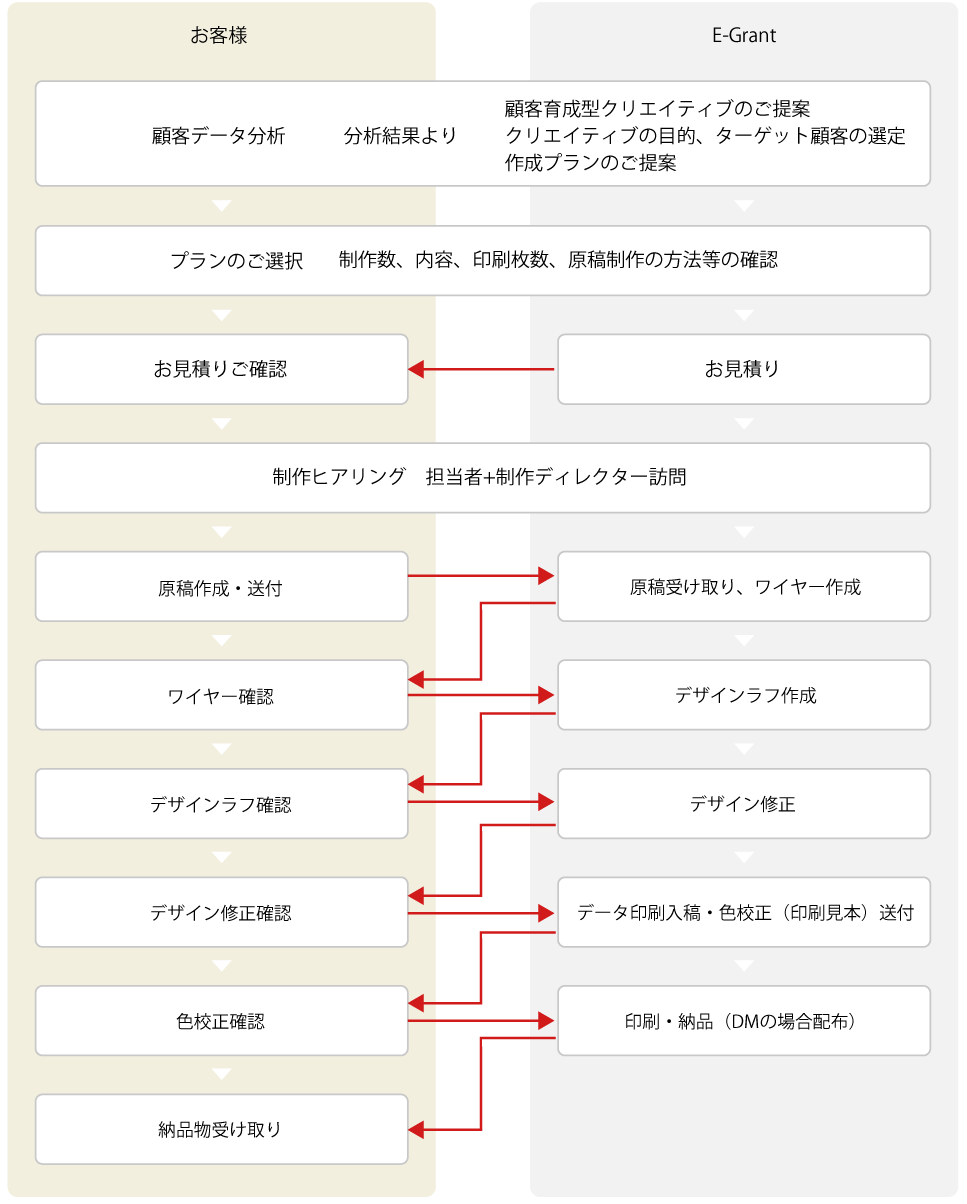Click the お見積り box under E-Grant

pyautogui.click(x=743, y=369)
